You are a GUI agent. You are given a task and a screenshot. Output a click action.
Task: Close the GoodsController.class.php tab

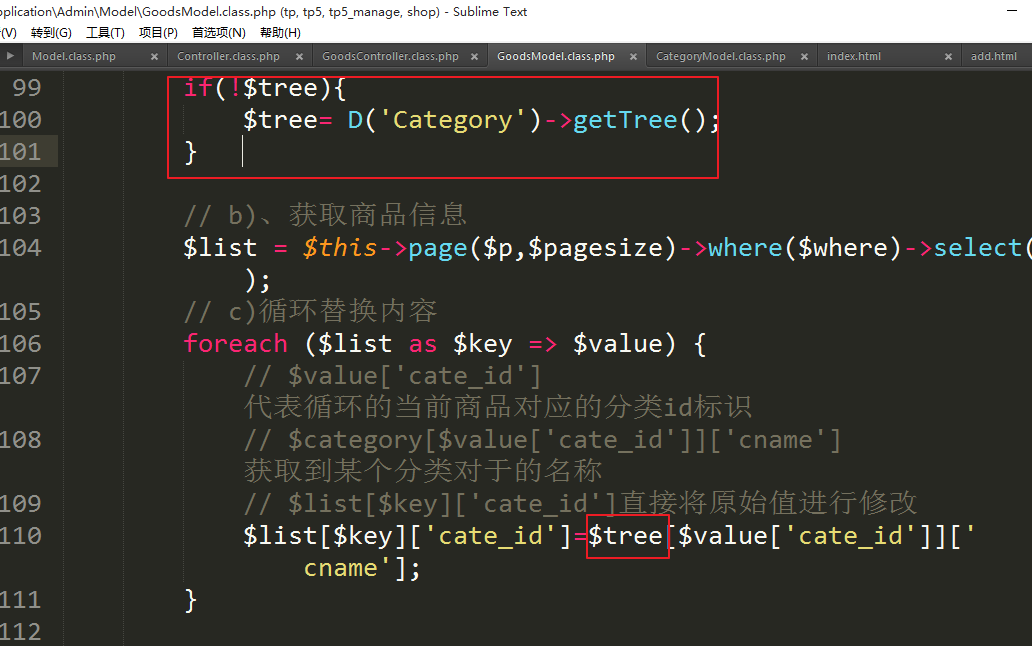click(474, 57)
